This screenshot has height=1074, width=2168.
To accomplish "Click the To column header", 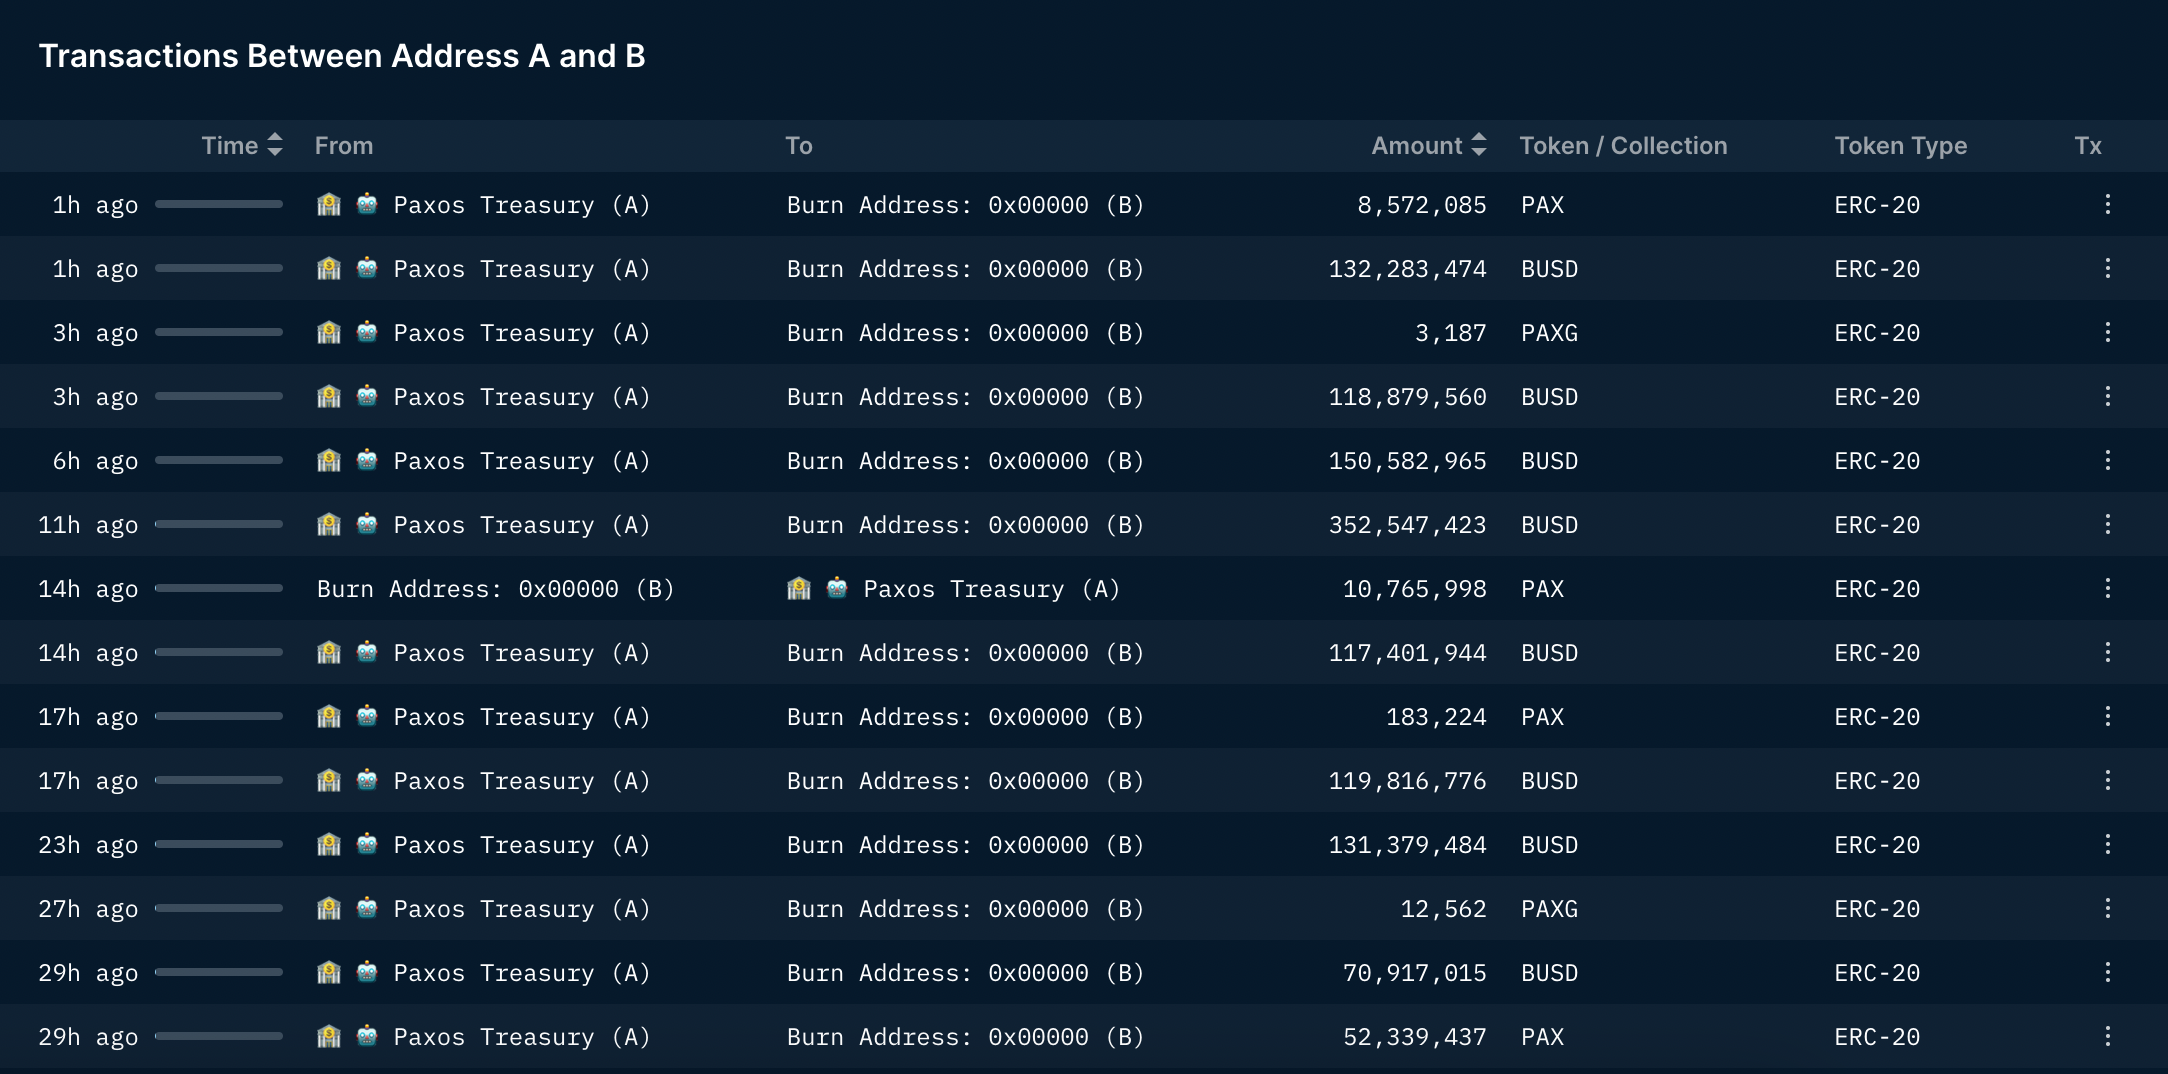I will [799, 146].
